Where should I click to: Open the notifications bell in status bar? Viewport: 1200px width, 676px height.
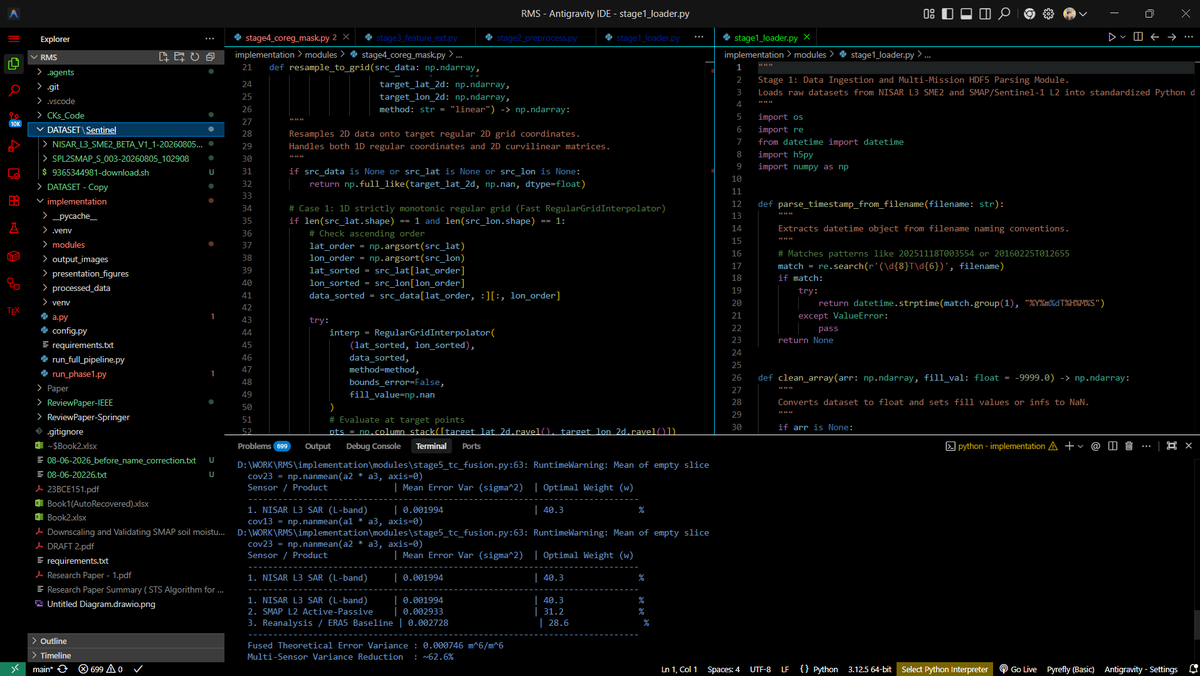pyautogui.click(x=1192, y=669)
